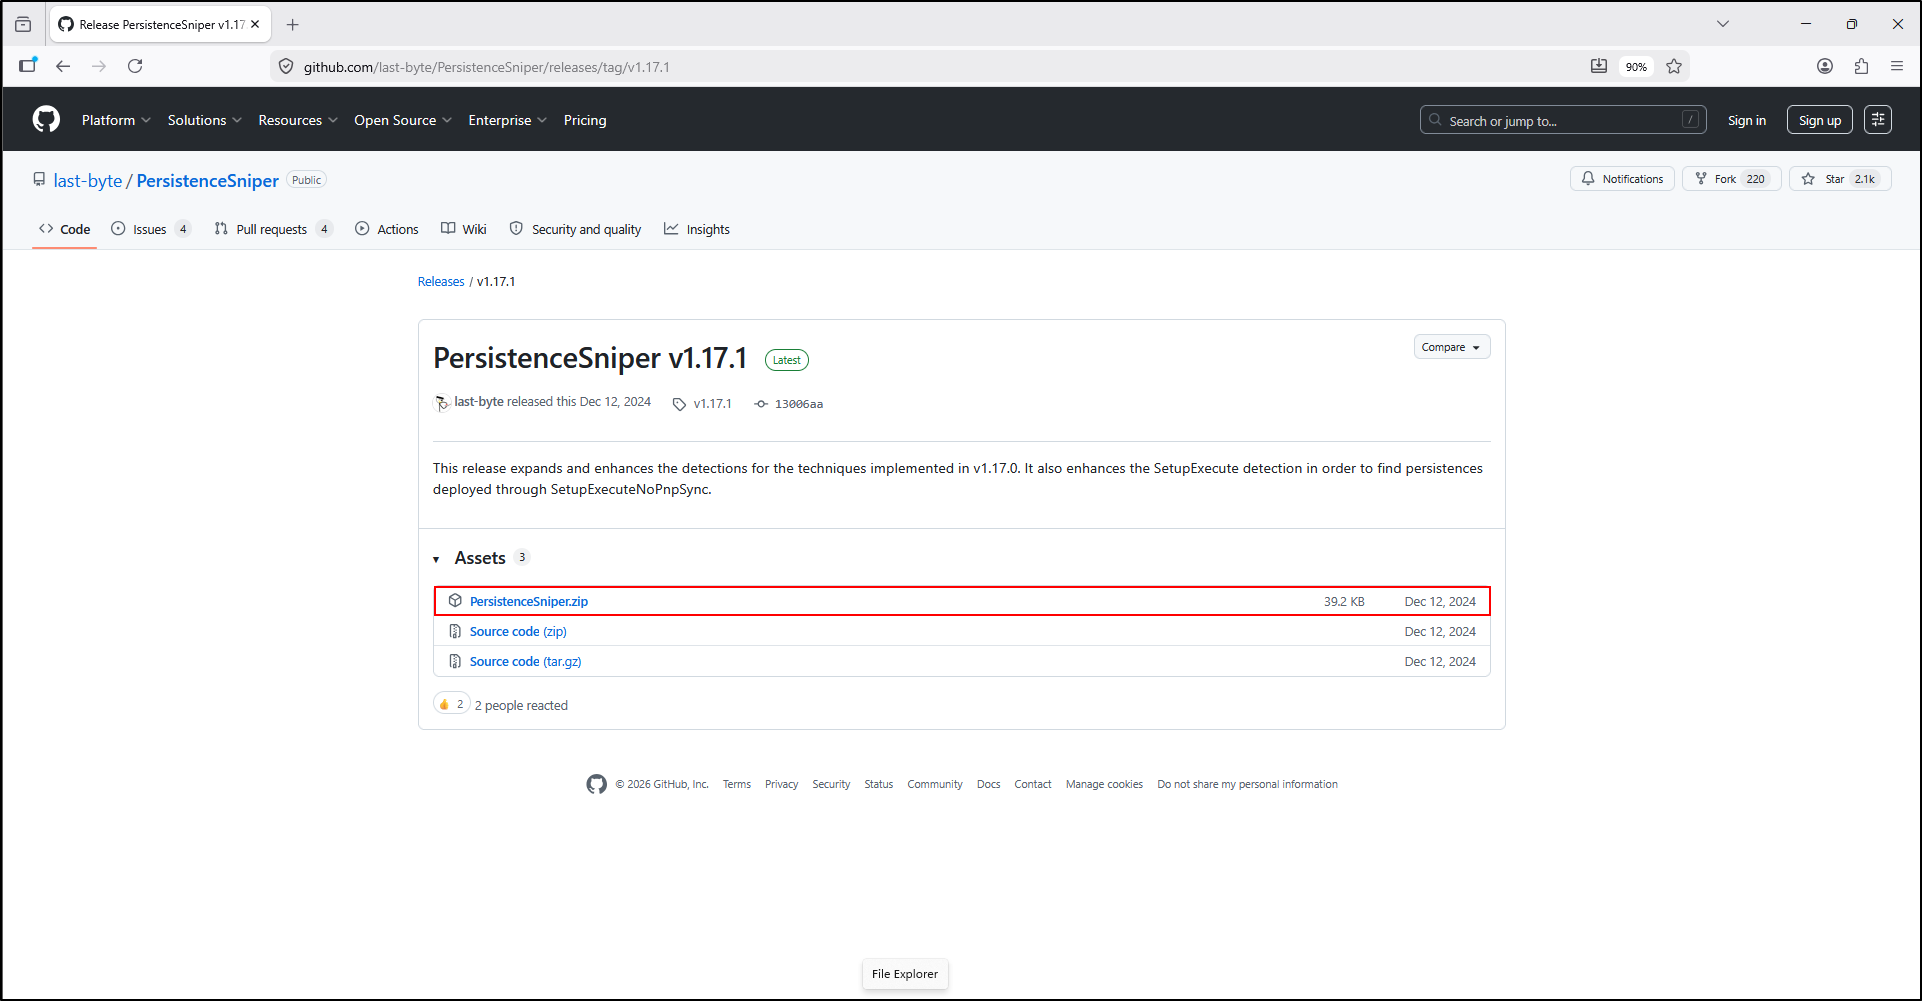Go to the Releases breadcrumb link
Screen dimensions: 1922x1001
[x=441, y=282]
